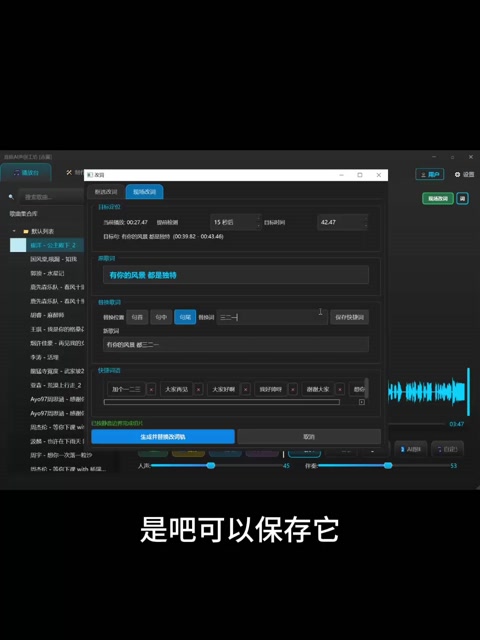Click the search songs field in the sidebar

51,197
